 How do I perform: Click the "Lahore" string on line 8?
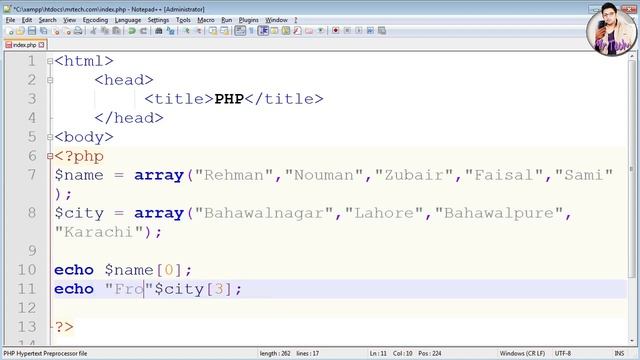(x=384, y=213)
